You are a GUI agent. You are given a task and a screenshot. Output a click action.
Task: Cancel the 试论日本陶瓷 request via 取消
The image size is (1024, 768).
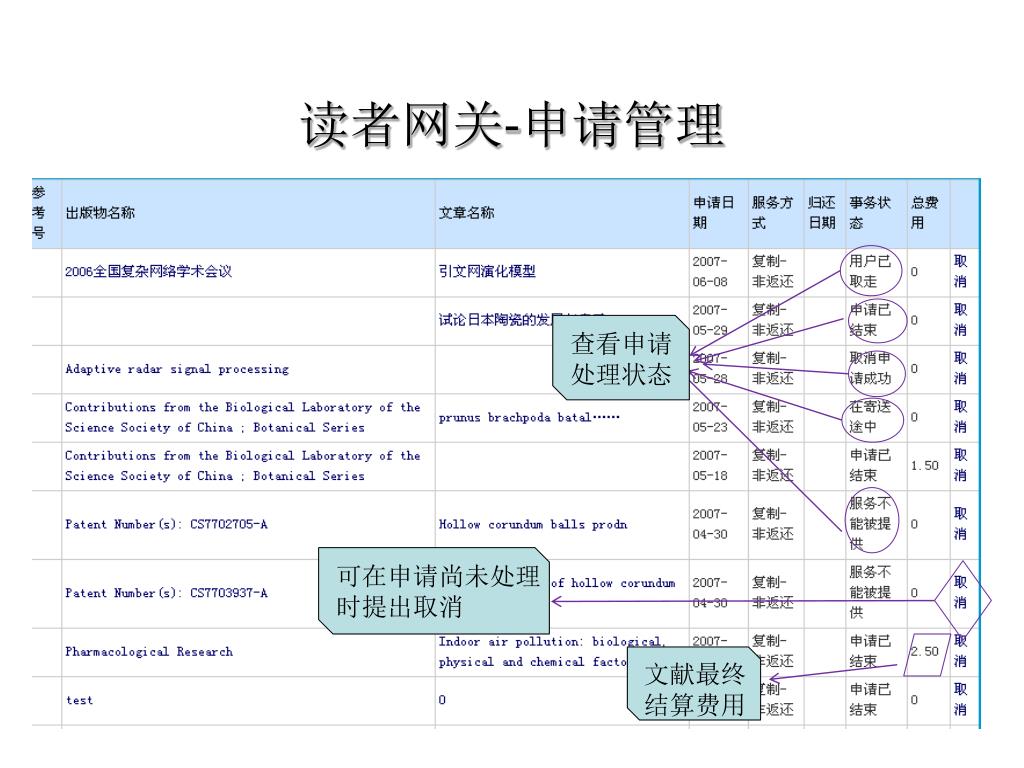(x=960, y=320)
